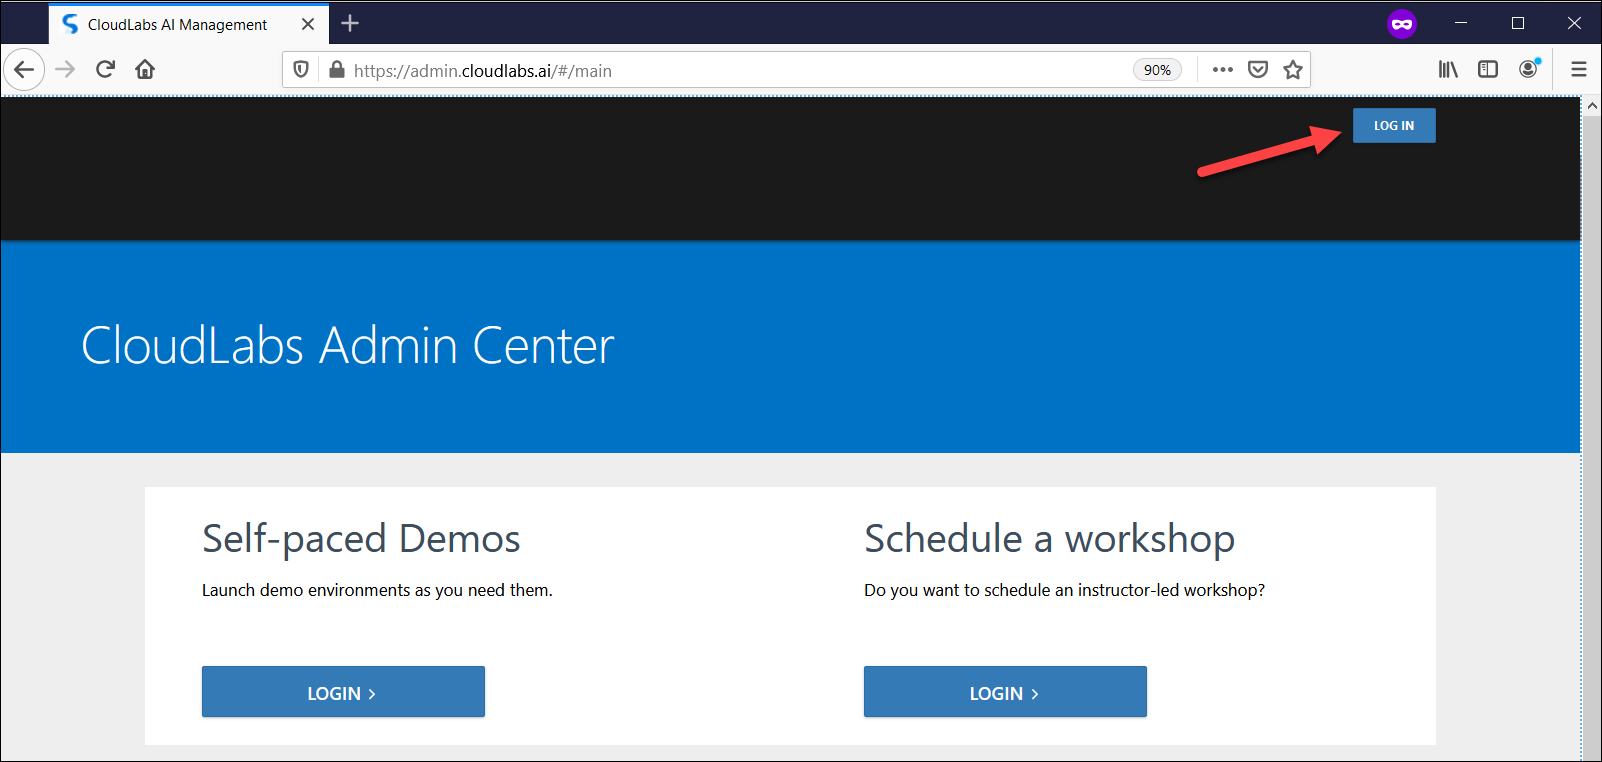This screenshot has height=762, width=1602.
Task: Go to the browser Home page
Action: (145, 69)
